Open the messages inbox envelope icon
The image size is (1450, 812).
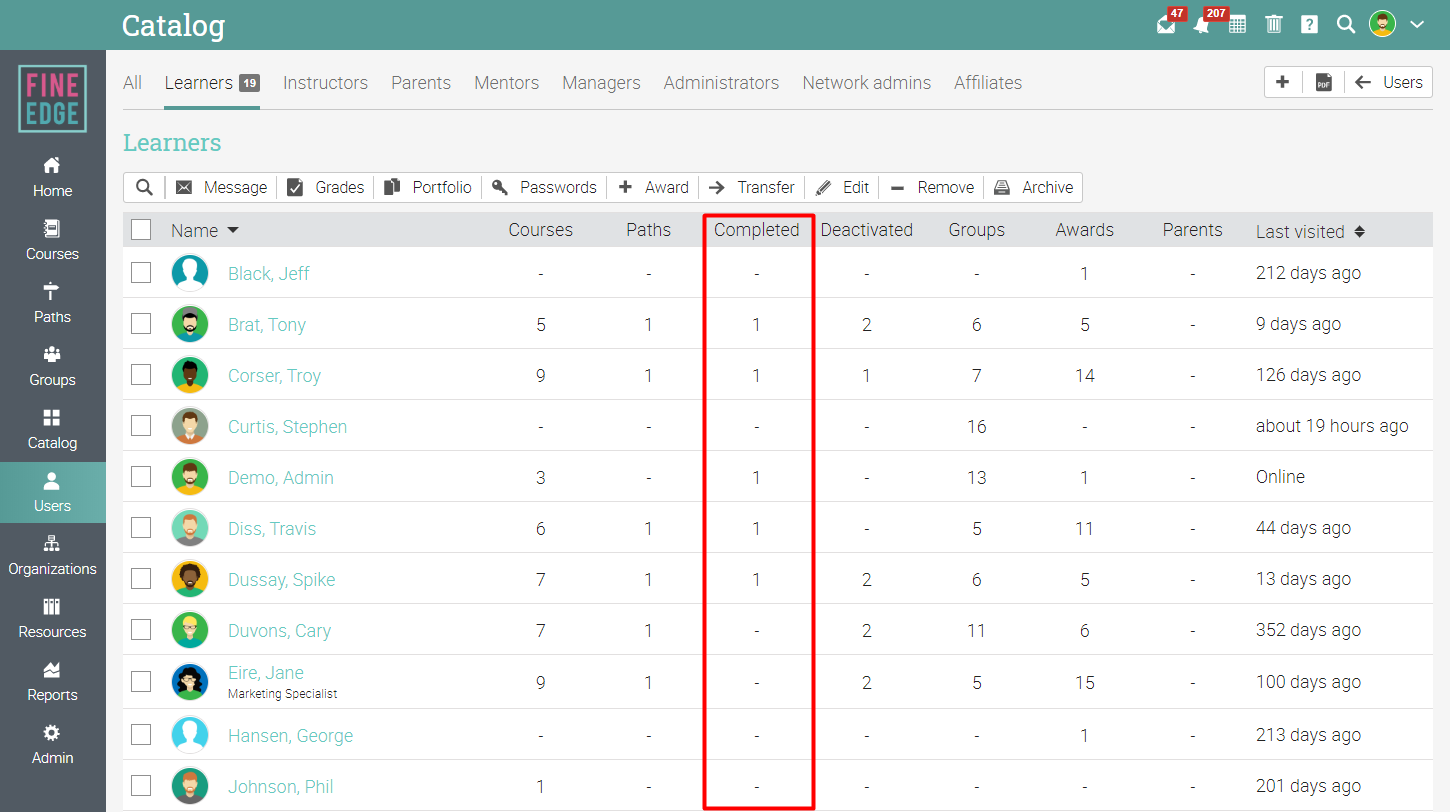click(x=1166, y=25)
